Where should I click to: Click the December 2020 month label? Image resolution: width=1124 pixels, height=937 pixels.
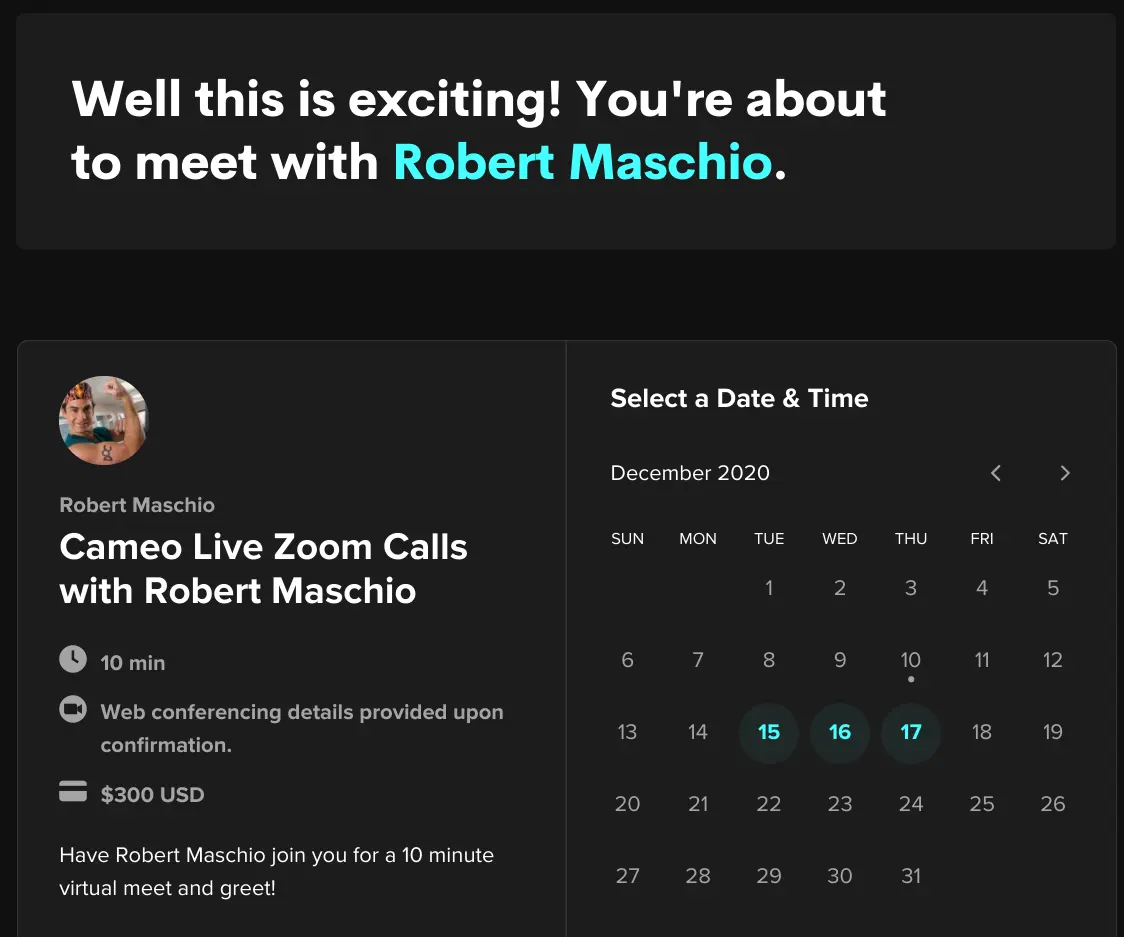tap(690, 473)
